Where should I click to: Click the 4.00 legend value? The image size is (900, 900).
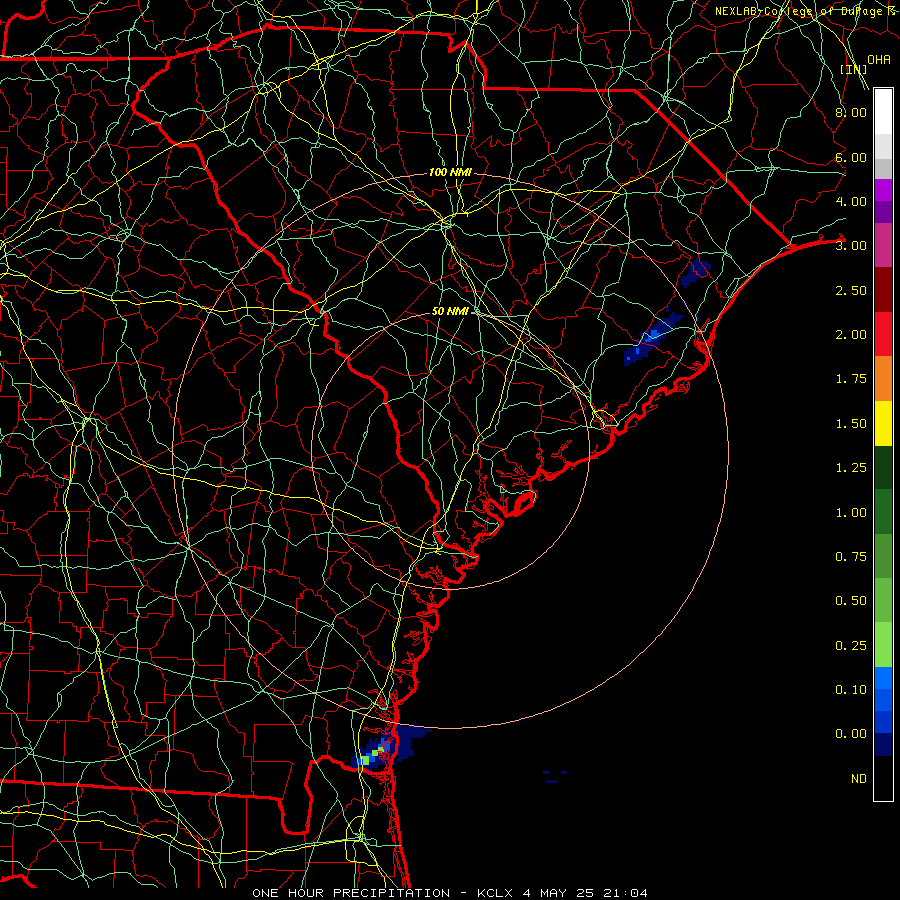coord(851,201)
